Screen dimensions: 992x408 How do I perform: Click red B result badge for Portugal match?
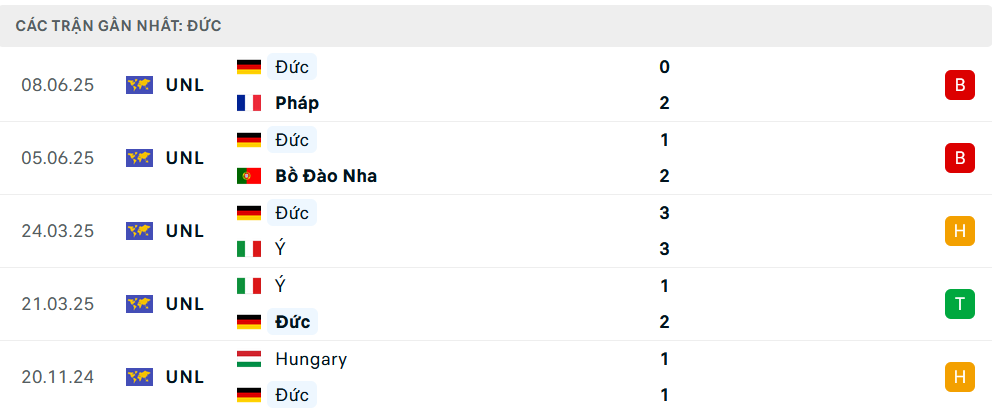coord(959,158)
